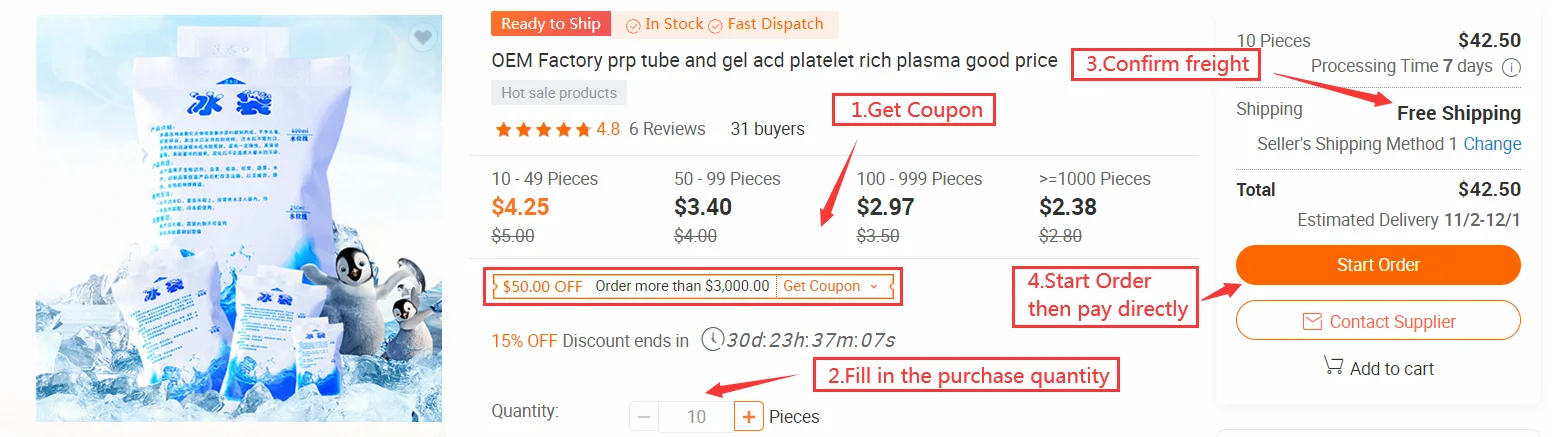Image resolution: width=1552 pixels, height=437 pixels.
Task: Select the 50 - 99 Pieces price tier
Action: click(x=727, y=207)
